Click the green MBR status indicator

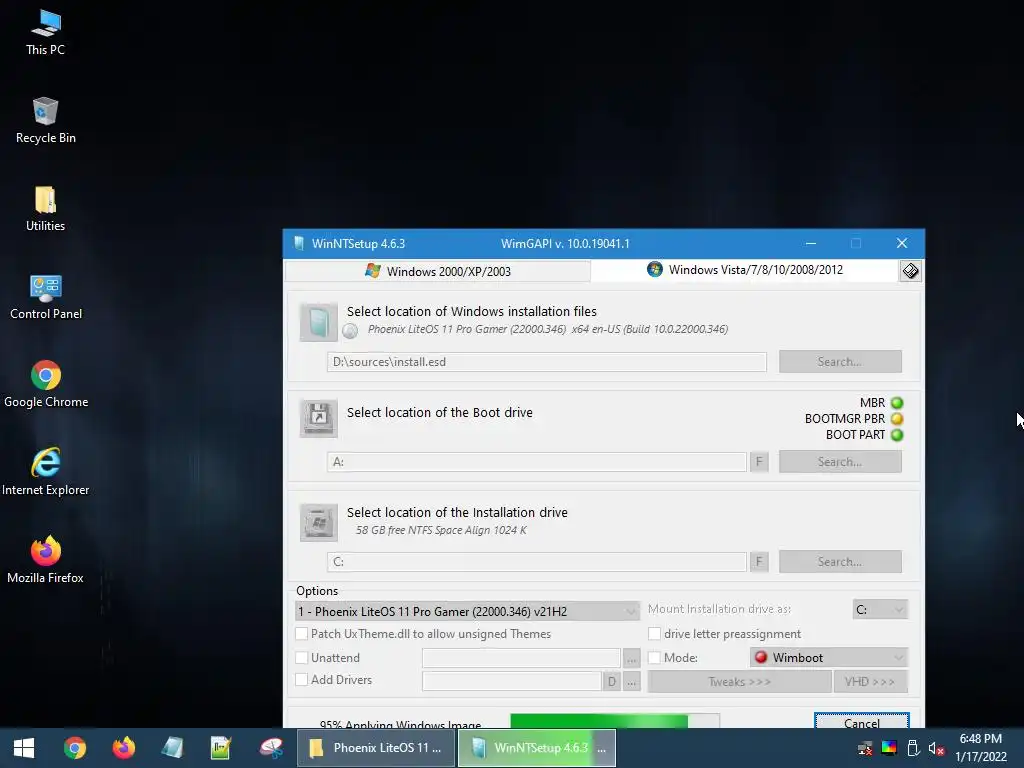897,403
